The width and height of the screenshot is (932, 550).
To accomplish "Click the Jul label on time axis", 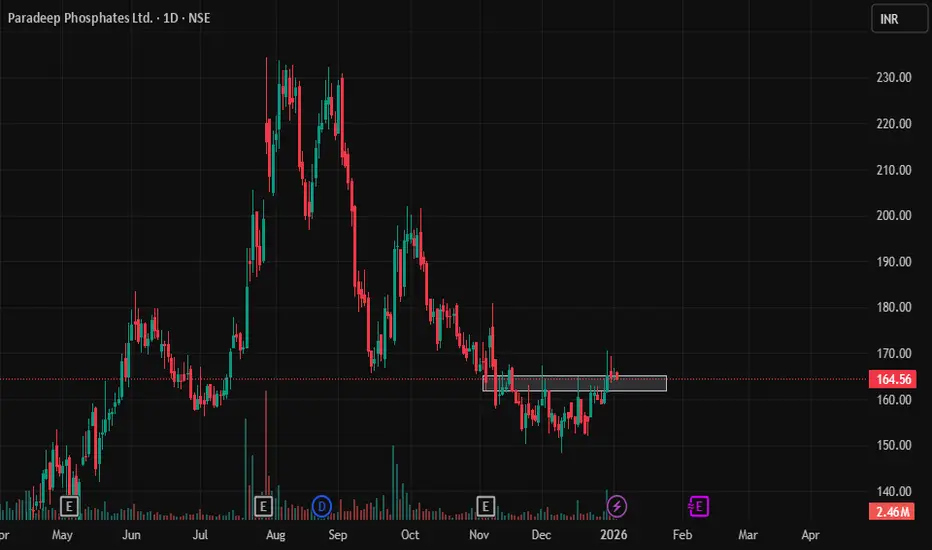I will pos(200,535).
